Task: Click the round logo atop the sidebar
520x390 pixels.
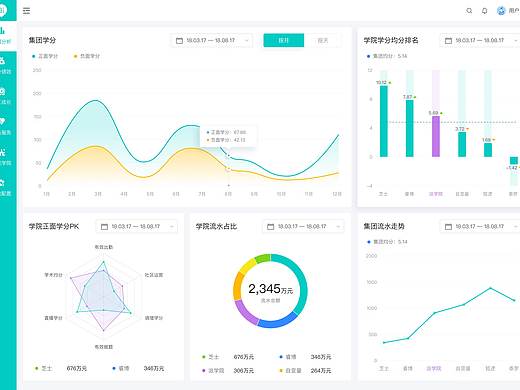Action: pos(3,10)
